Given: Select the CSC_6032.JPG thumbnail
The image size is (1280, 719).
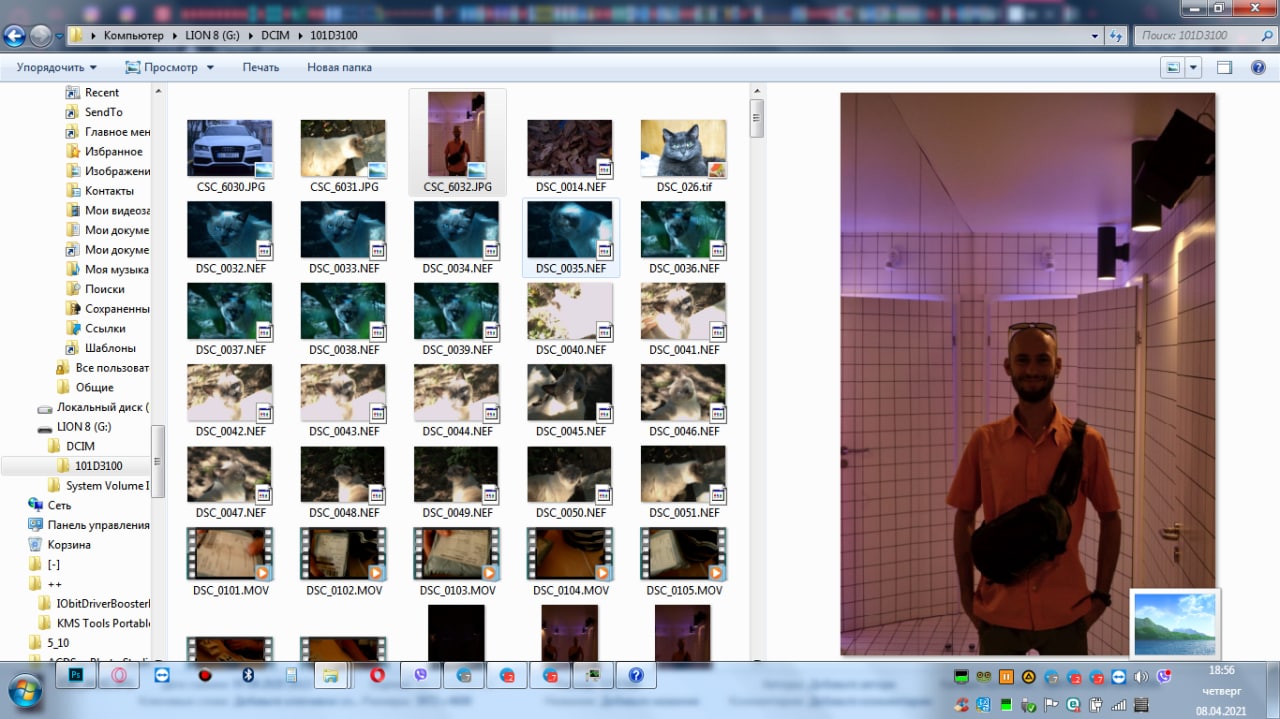Looking at the screenshot, I should tap(457, 143).
